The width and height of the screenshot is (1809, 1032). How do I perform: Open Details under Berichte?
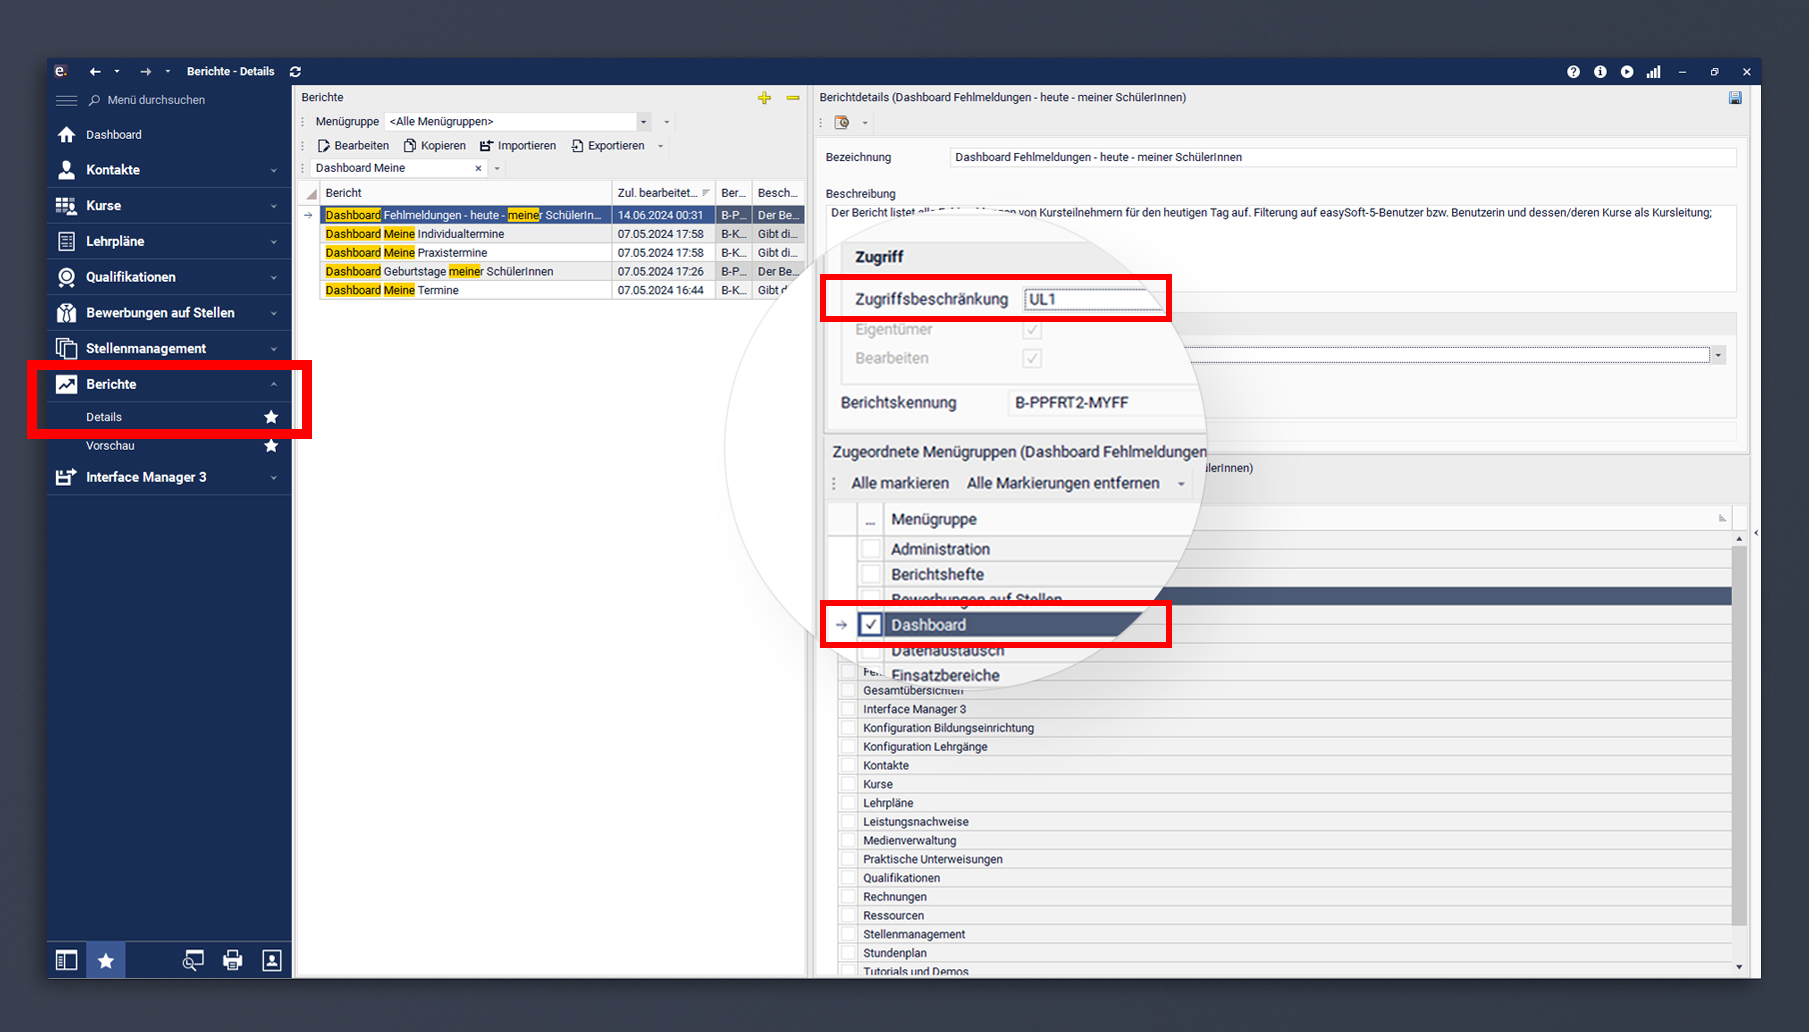(104, 417)
